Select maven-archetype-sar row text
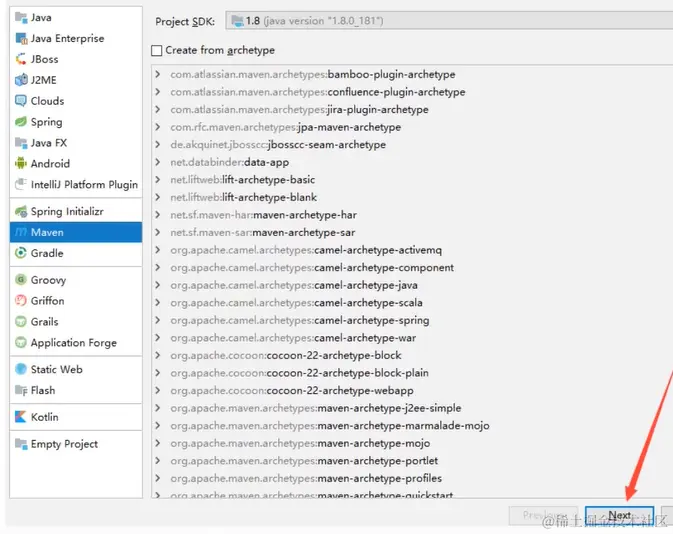This screenshot has width=673, height=534. point(262,233)
